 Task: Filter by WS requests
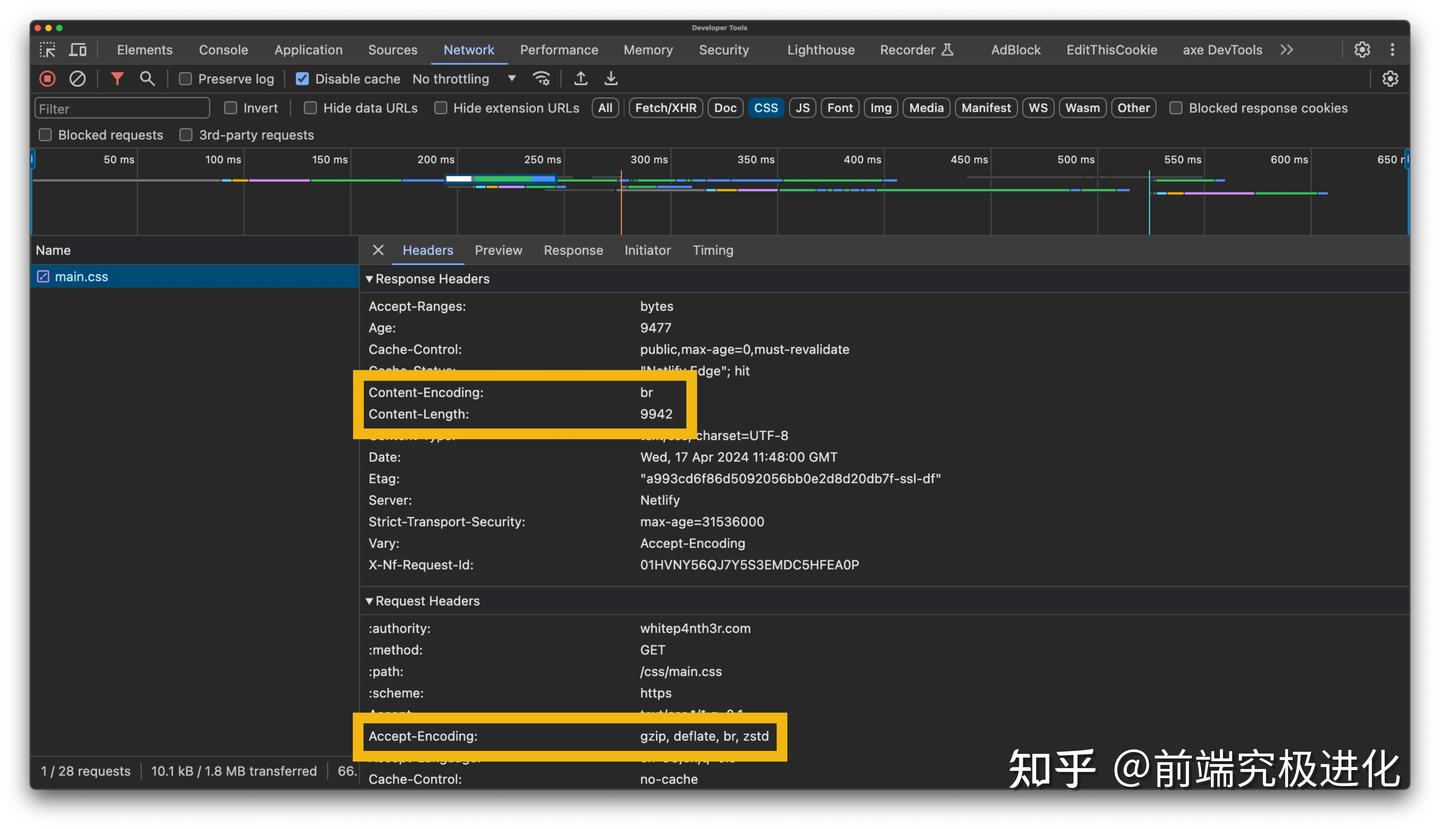pyautogui.click(x=1038, y=108)
